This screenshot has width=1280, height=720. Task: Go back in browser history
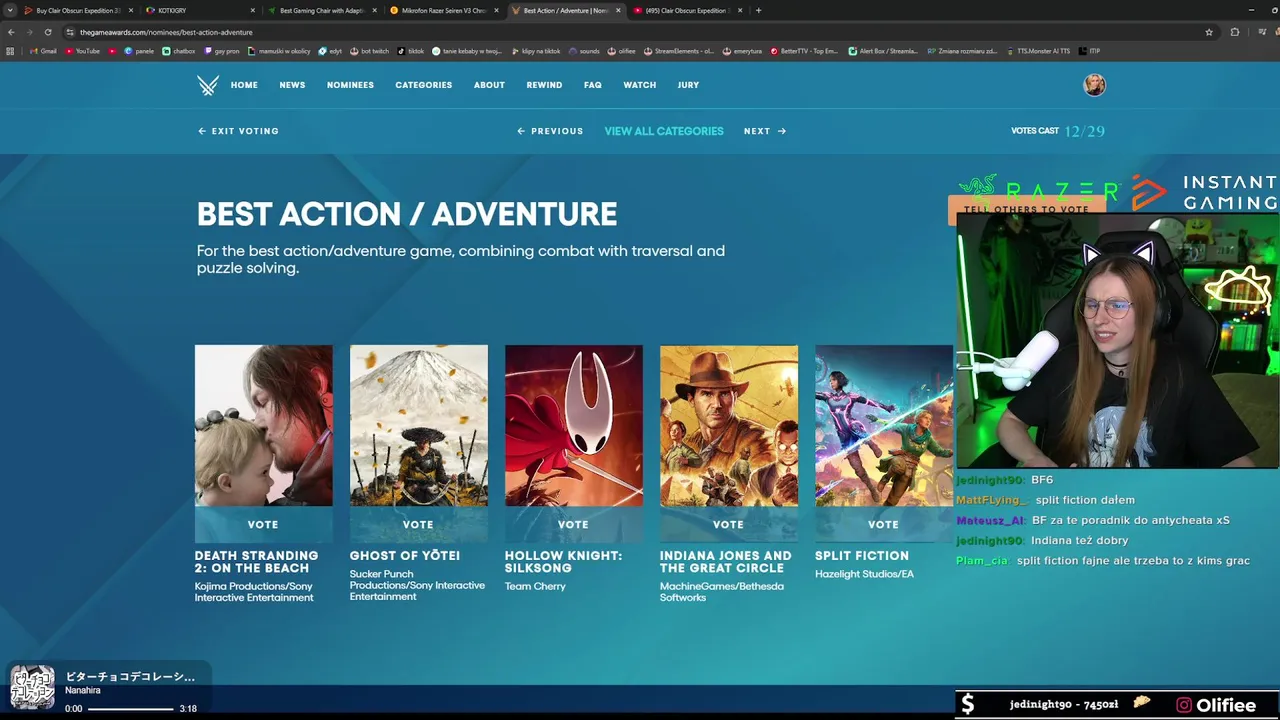[x=11, y=32]
